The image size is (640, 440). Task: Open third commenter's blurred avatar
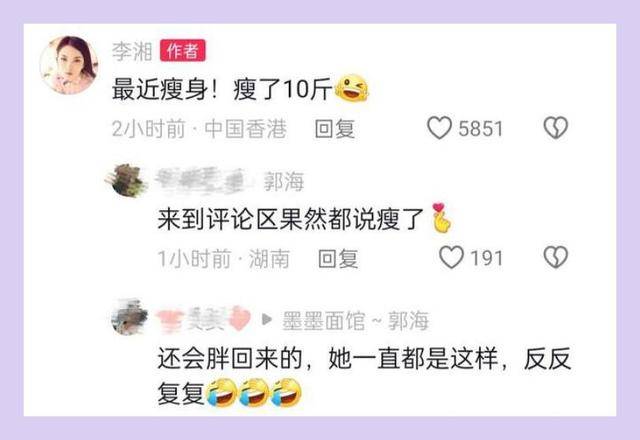[x=130, y=318]
